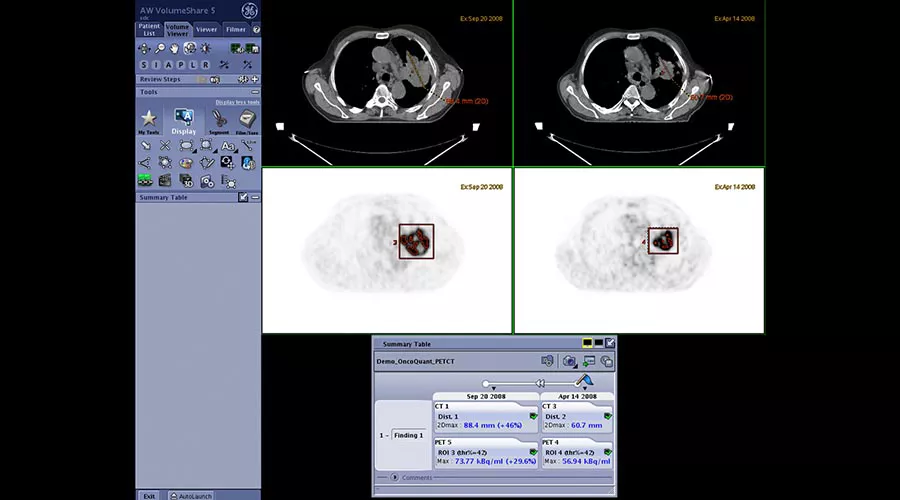Open the Film/Save tools category
900x500 pixels.
pyautogui.click(x=247, y=122)
